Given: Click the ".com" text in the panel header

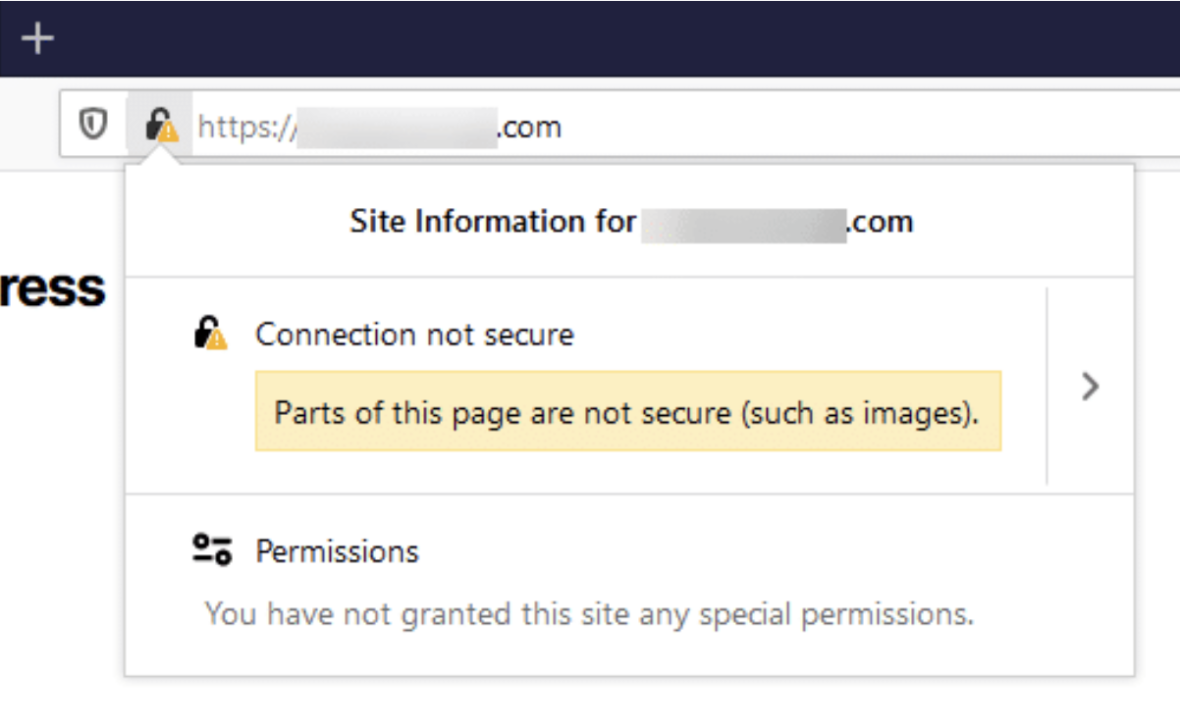Looking at the screenshot, I should tap(880, 221).
